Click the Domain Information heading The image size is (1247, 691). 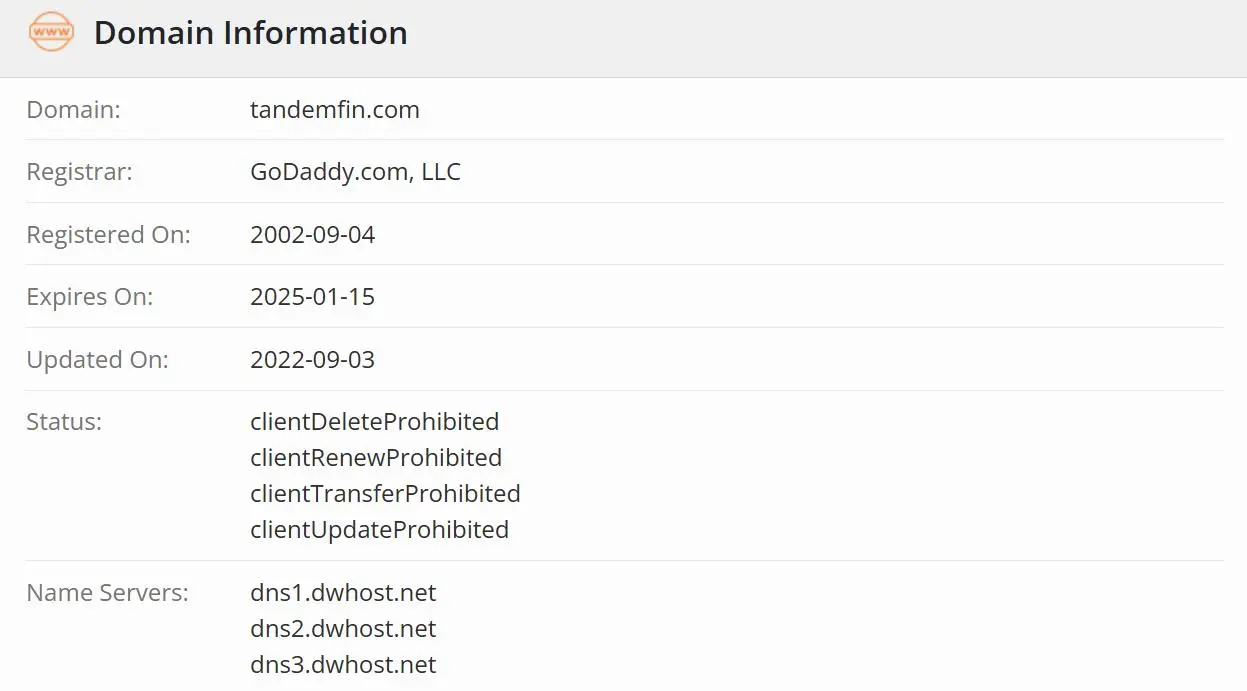click(251, 33)
